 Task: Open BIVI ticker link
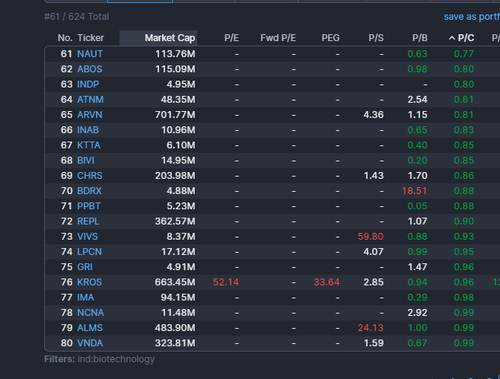click(86, 160)
